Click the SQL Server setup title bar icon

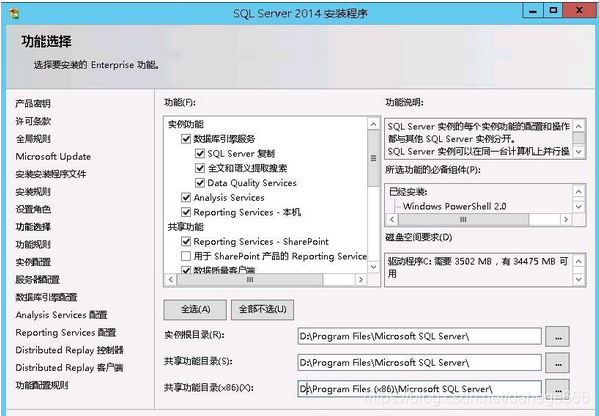14,13
